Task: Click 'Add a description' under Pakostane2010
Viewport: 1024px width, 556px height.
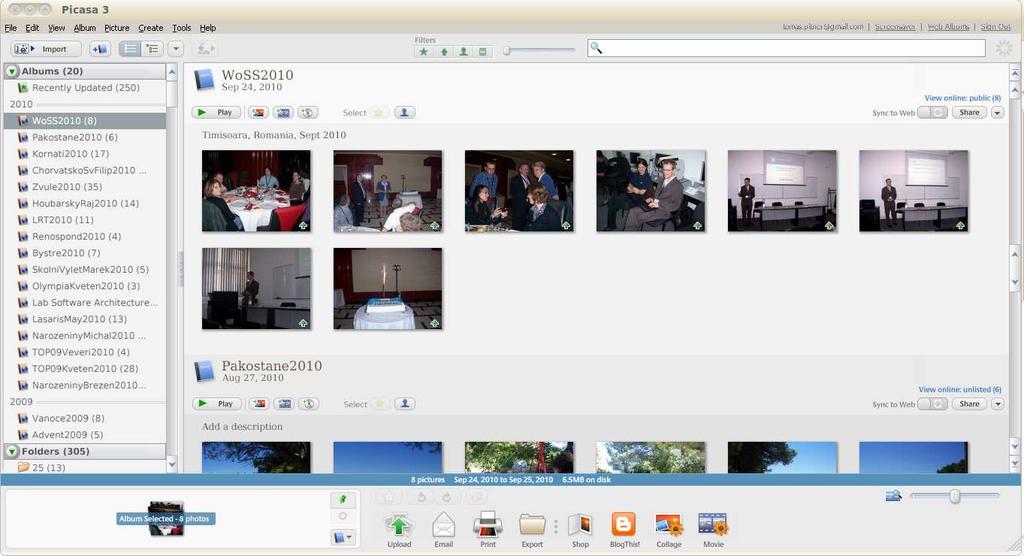Action: pos(242,426)
